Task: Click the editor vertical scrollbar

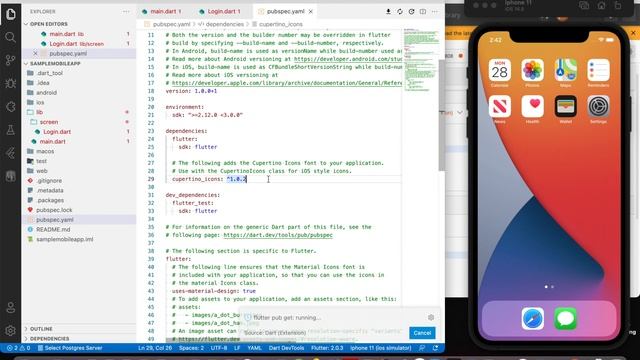Action: point(442,114)
